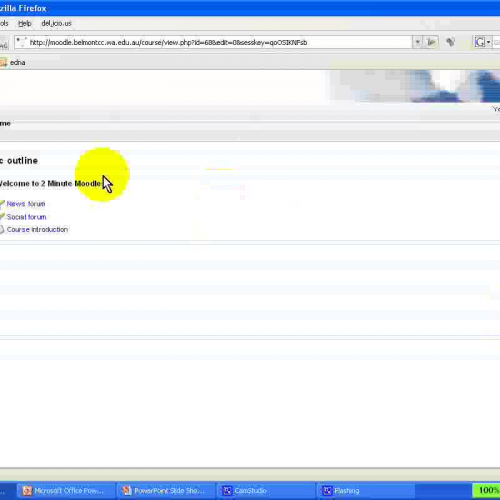Click the outline heading text

[x=22, y=161]
